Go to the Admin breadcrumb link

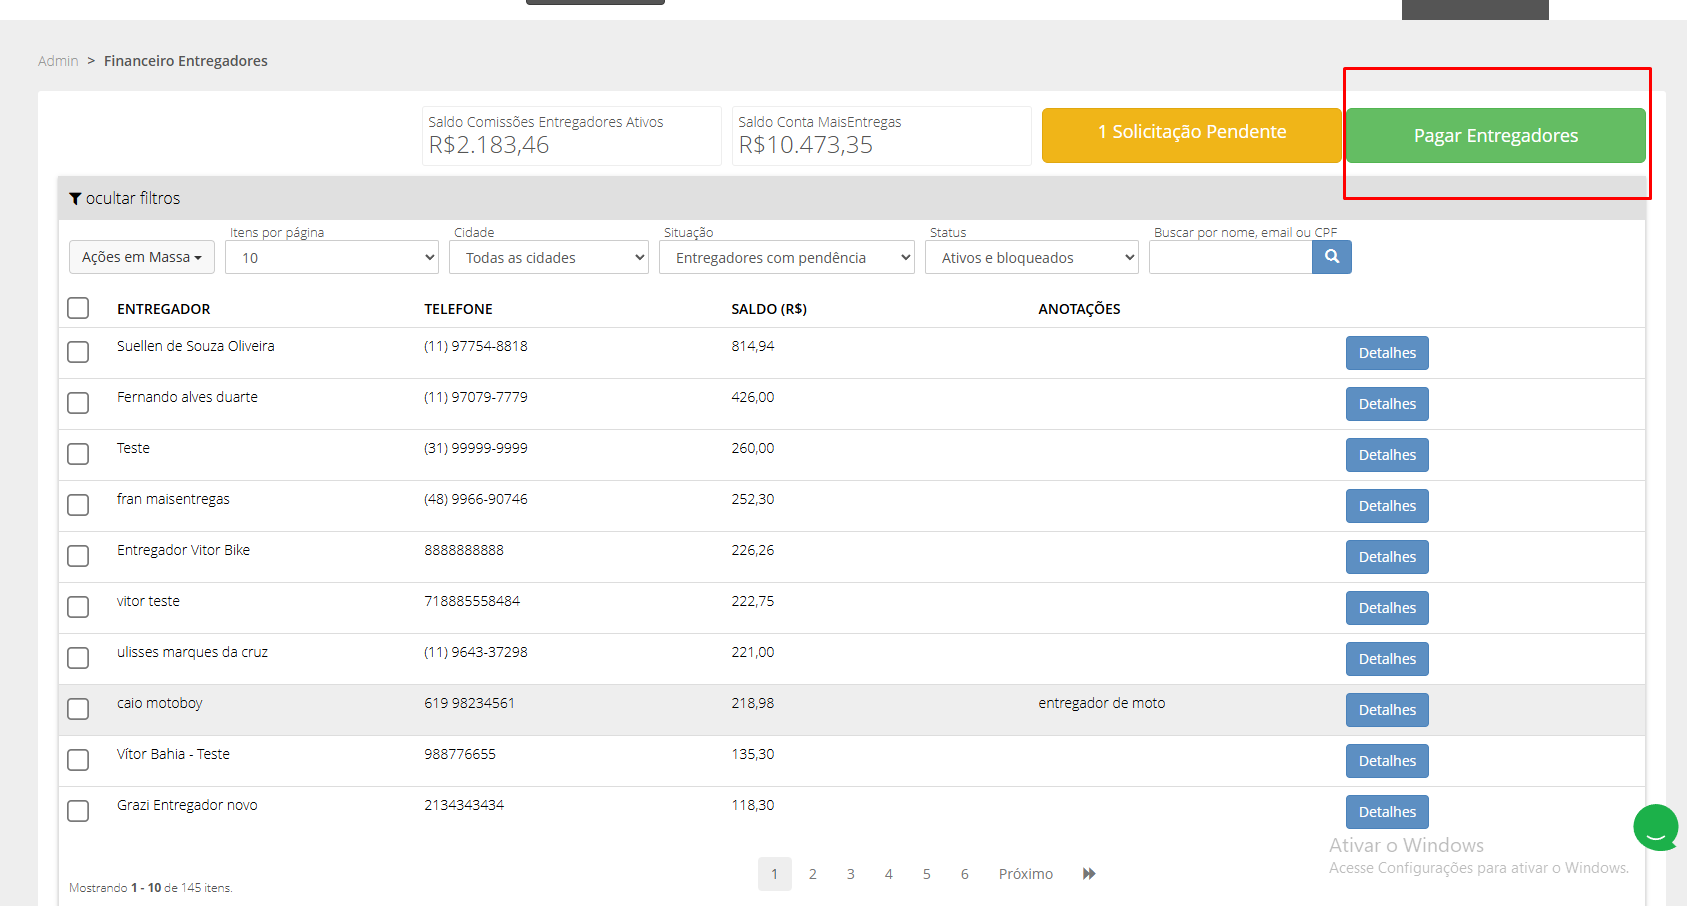58,61
